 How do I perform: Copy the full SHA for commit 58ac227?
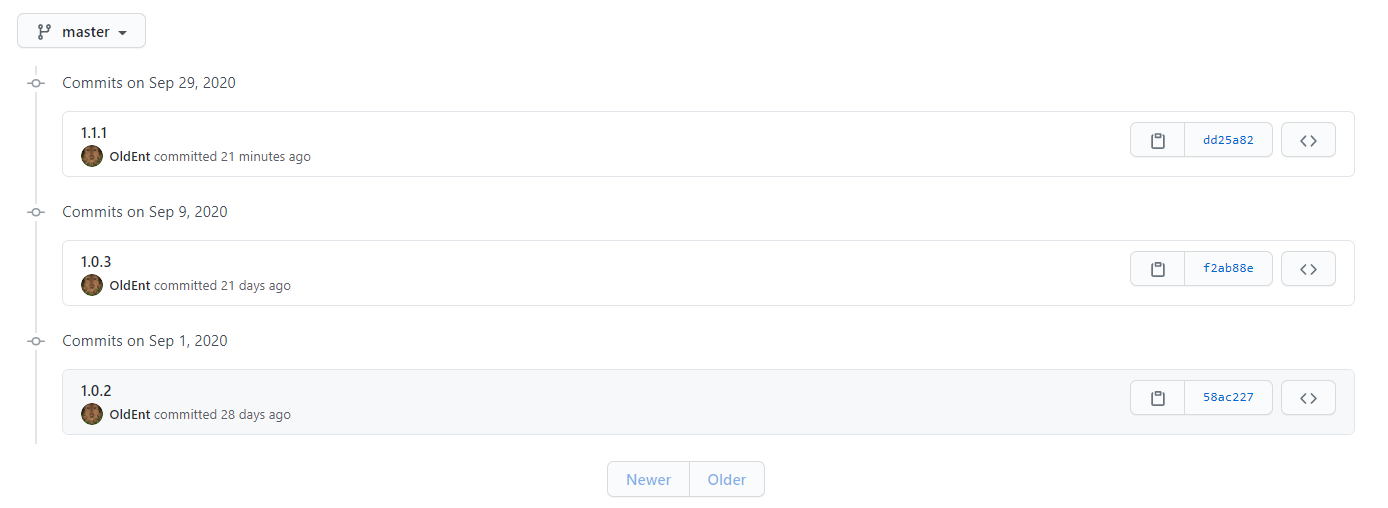pos(1158,398)
